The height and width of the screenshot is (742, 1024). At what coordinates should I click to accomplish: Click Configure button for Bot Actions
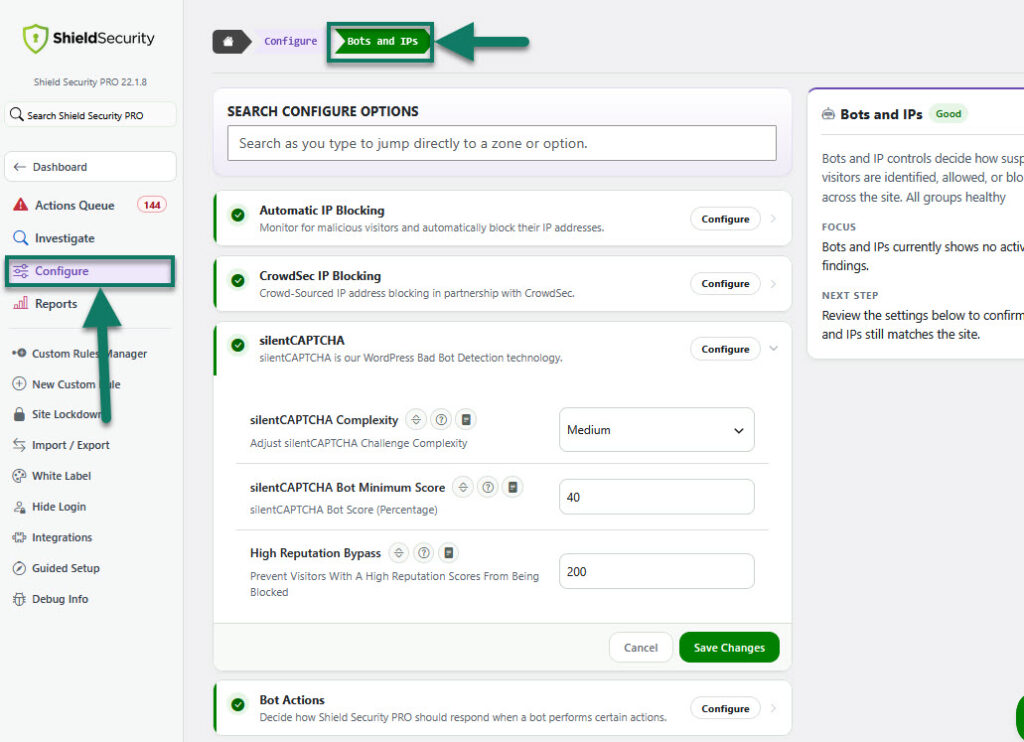click(x=725, y=708)
